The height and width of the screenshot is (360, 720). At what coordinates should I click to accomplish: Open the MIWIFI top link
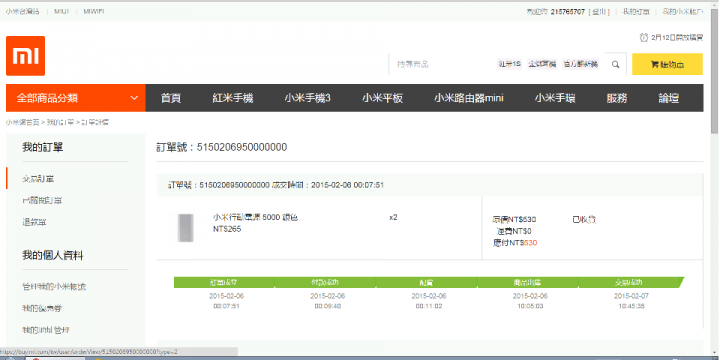pyautogui.click(x=94, y=11)
